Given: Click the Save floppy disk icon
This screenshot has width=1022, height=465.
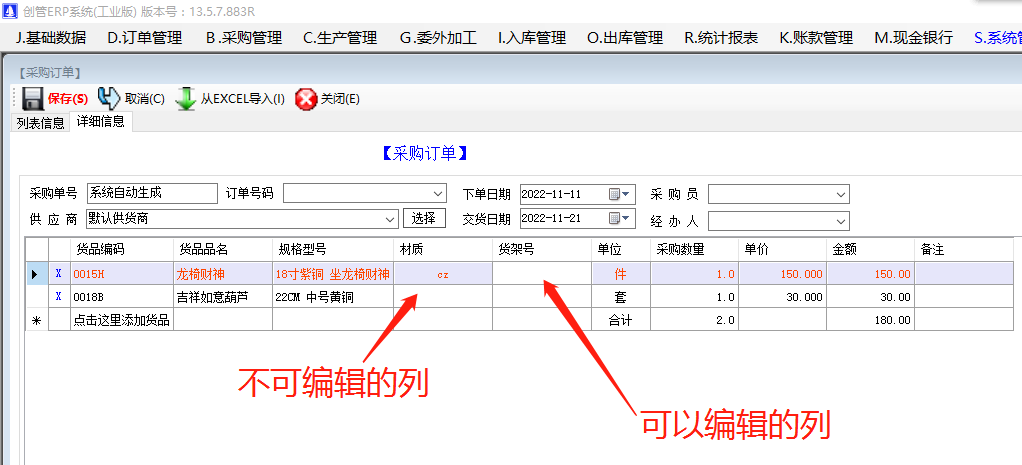Looking at the screenshot, I should click(x=33, y=98).
